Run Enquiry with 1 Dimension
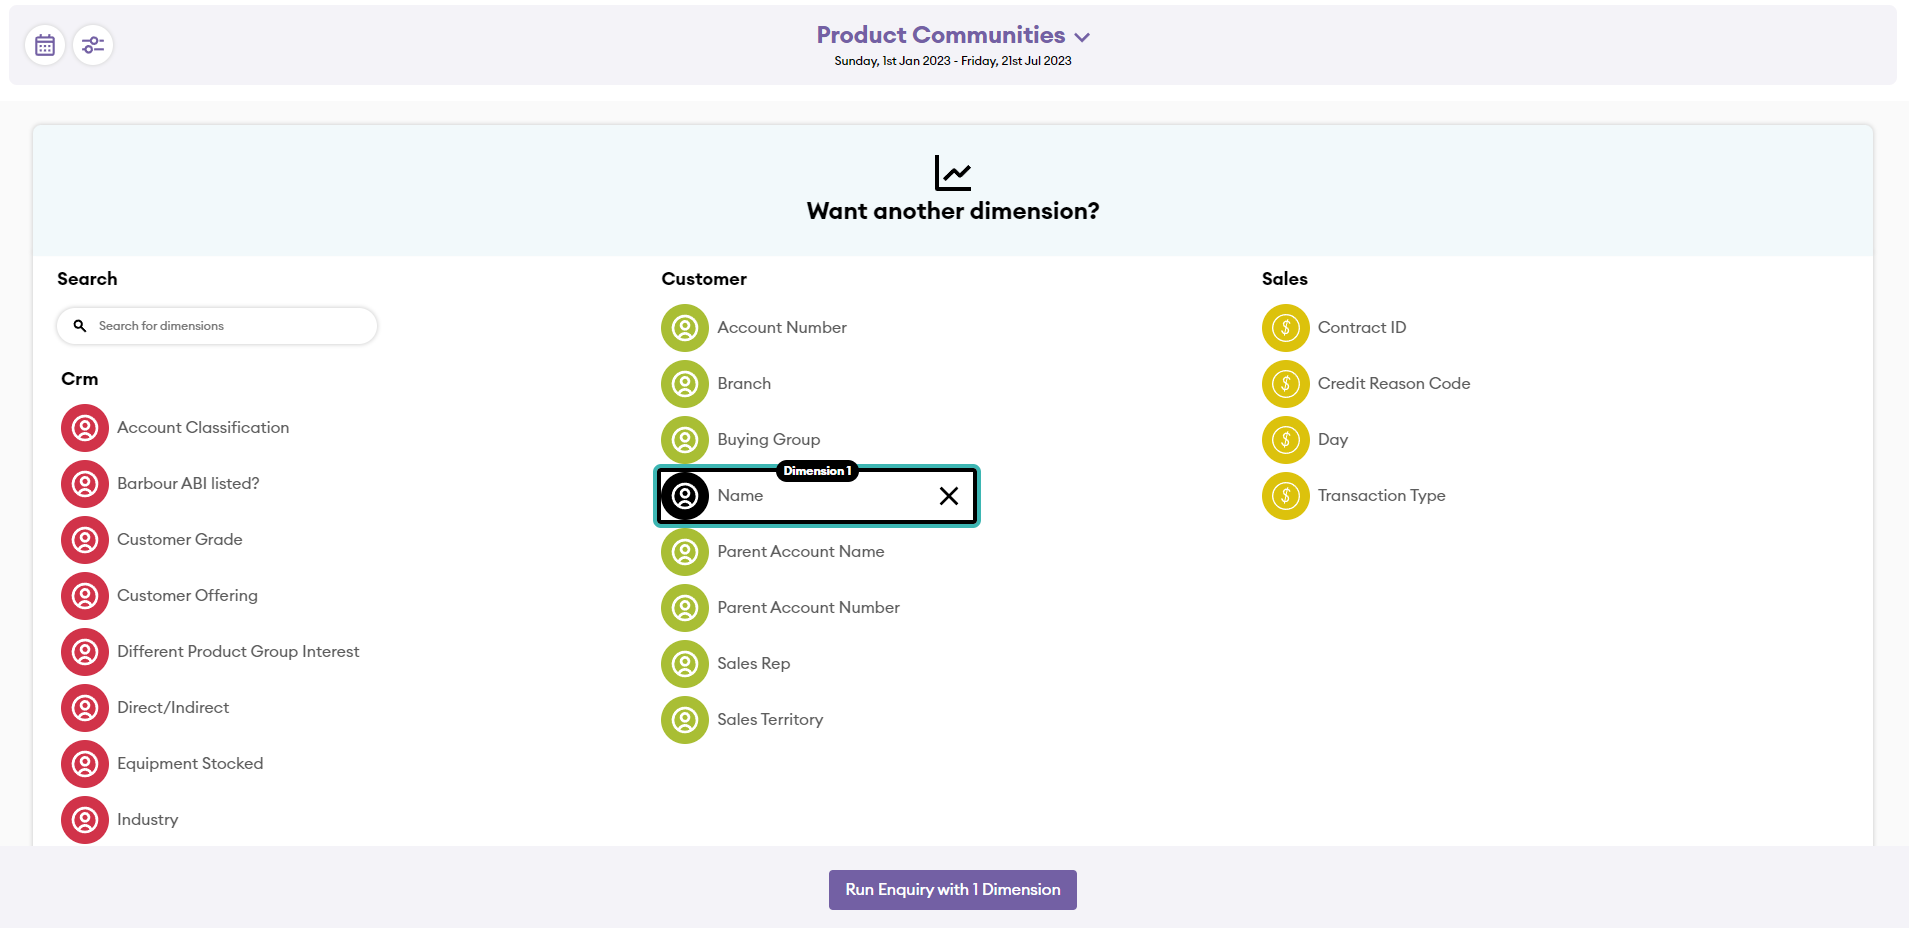The height and width of the screenshot is (928, 1909). click(x=952, y=890)
